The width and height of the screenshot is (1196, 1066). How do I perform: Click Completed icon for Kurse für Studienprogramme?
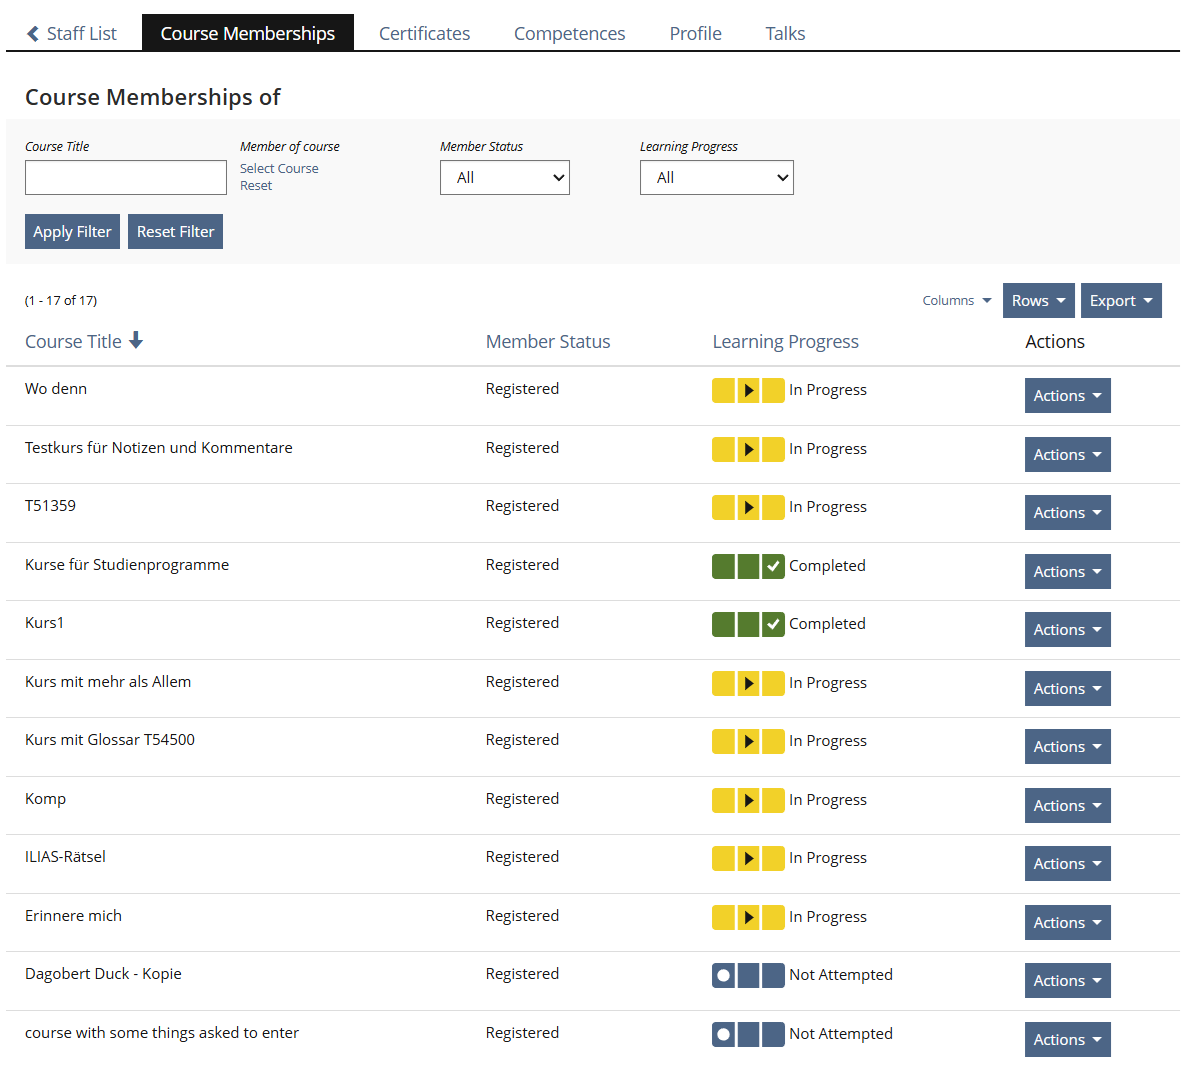(748, 566)
